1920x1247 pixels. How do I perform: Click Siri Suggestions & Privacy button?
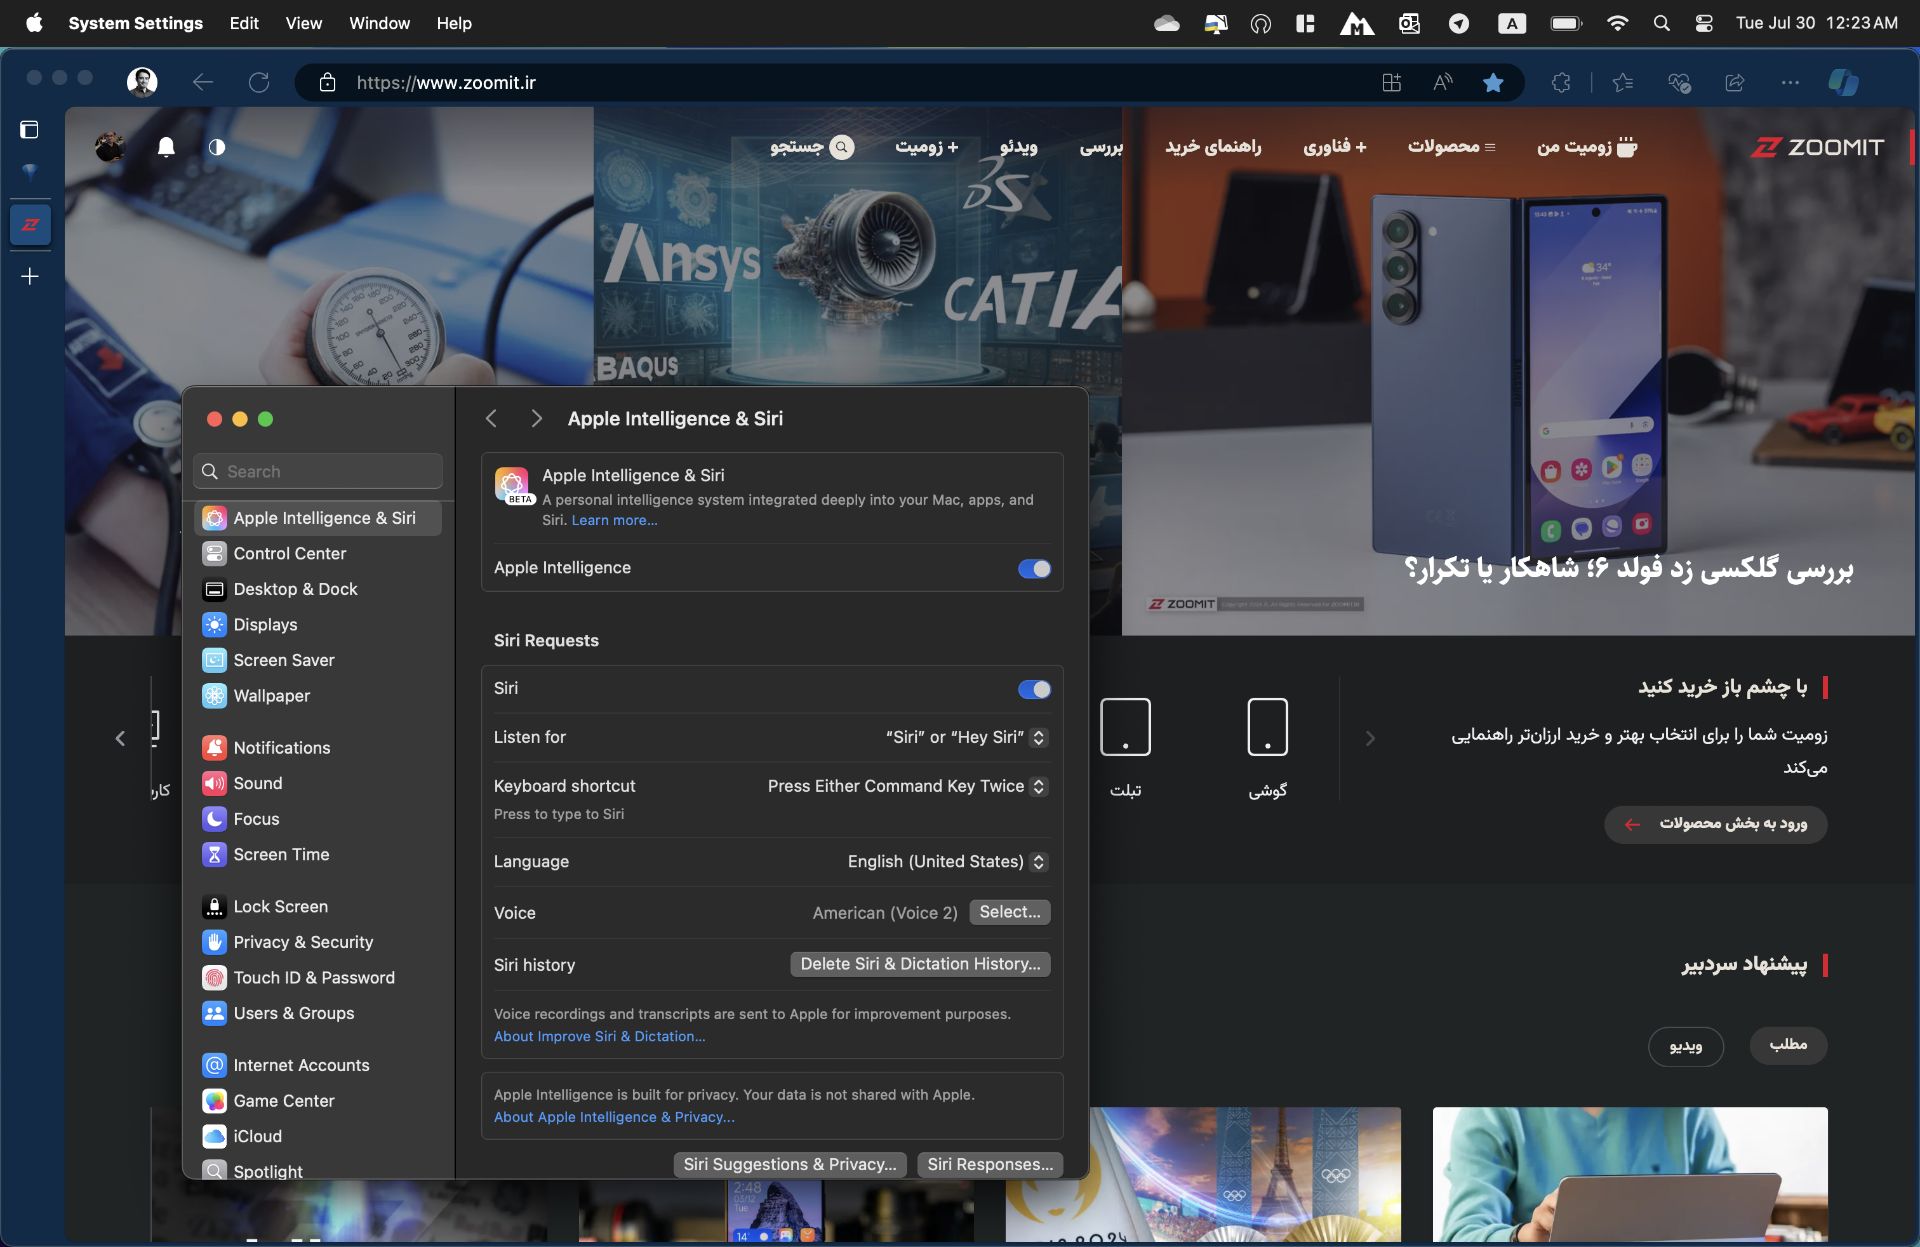791,1164
